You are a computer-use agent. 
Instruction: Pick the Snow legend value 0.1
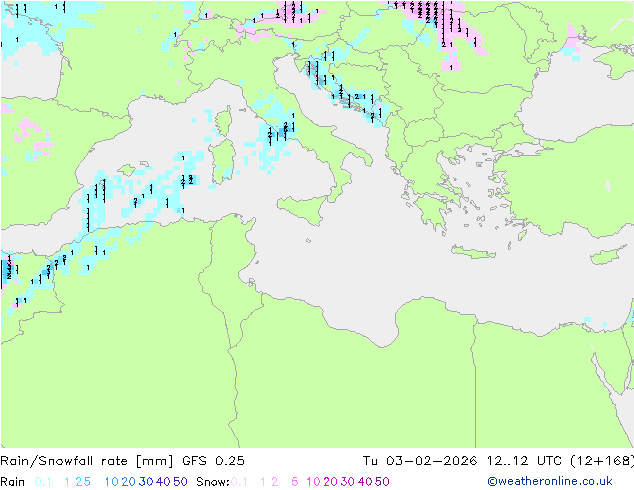tap(239, 482)
